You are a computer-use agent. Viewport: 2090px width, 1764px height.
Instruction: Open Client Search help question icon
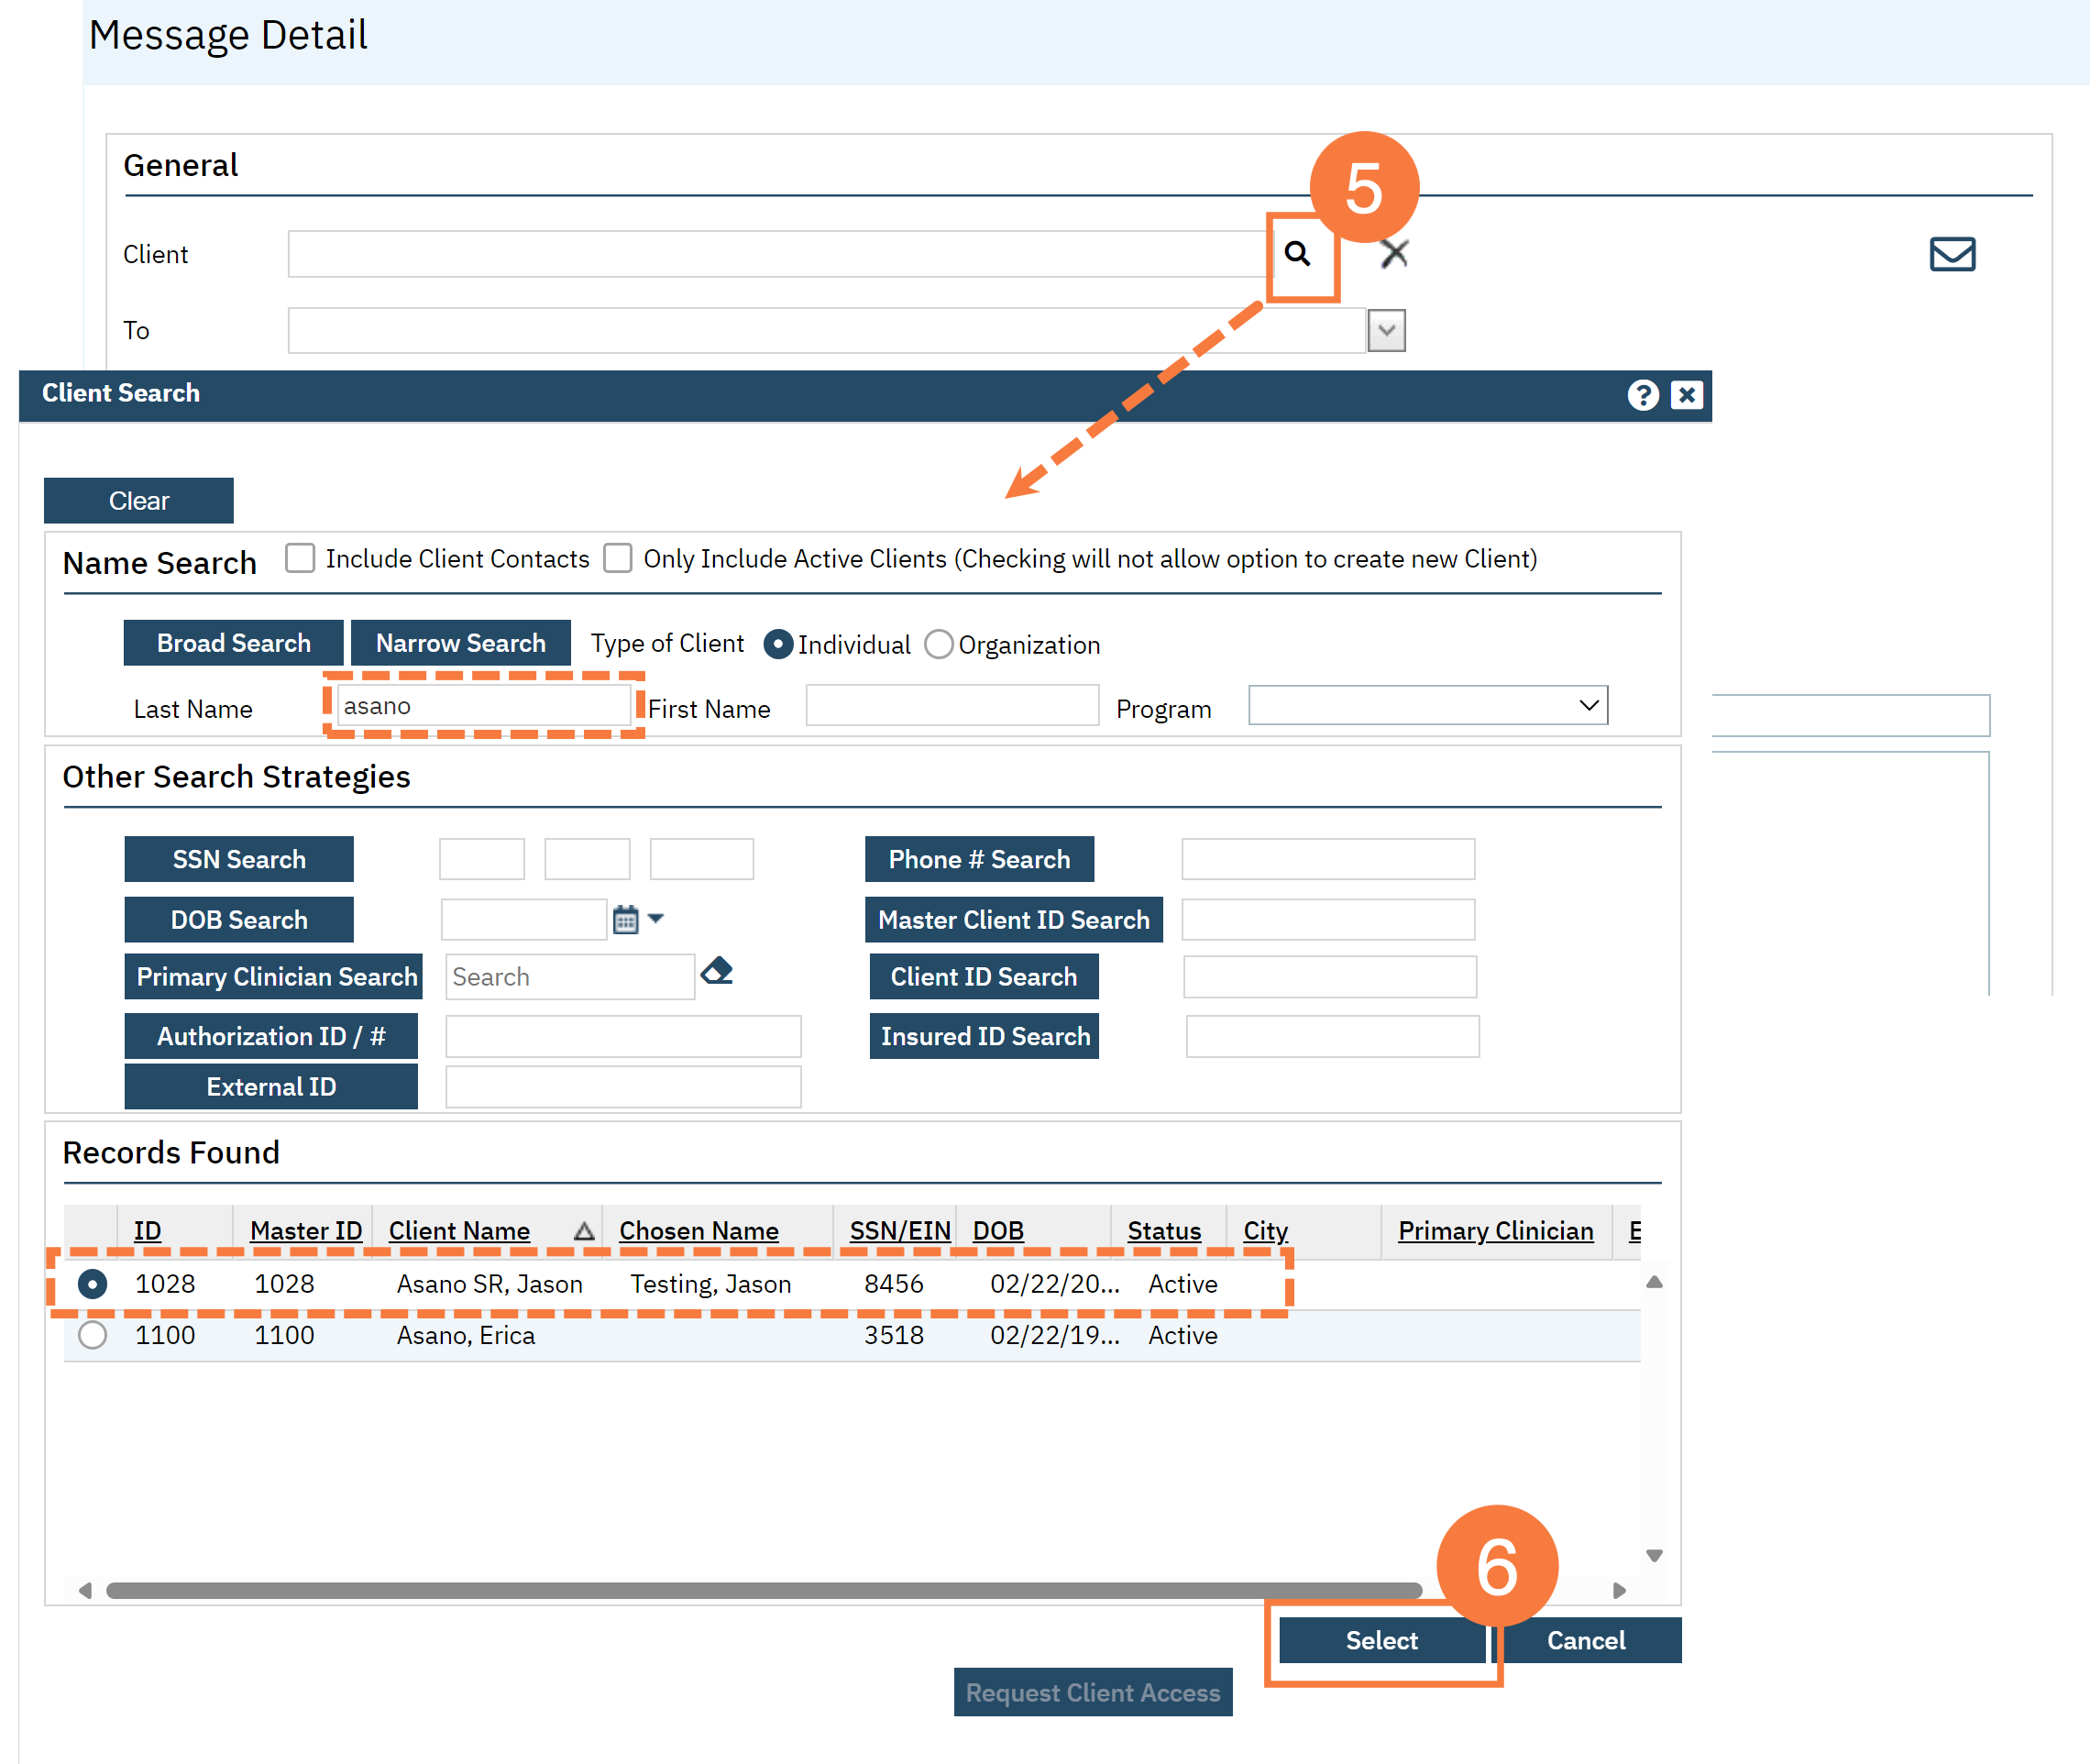(x=1642, y=395)
